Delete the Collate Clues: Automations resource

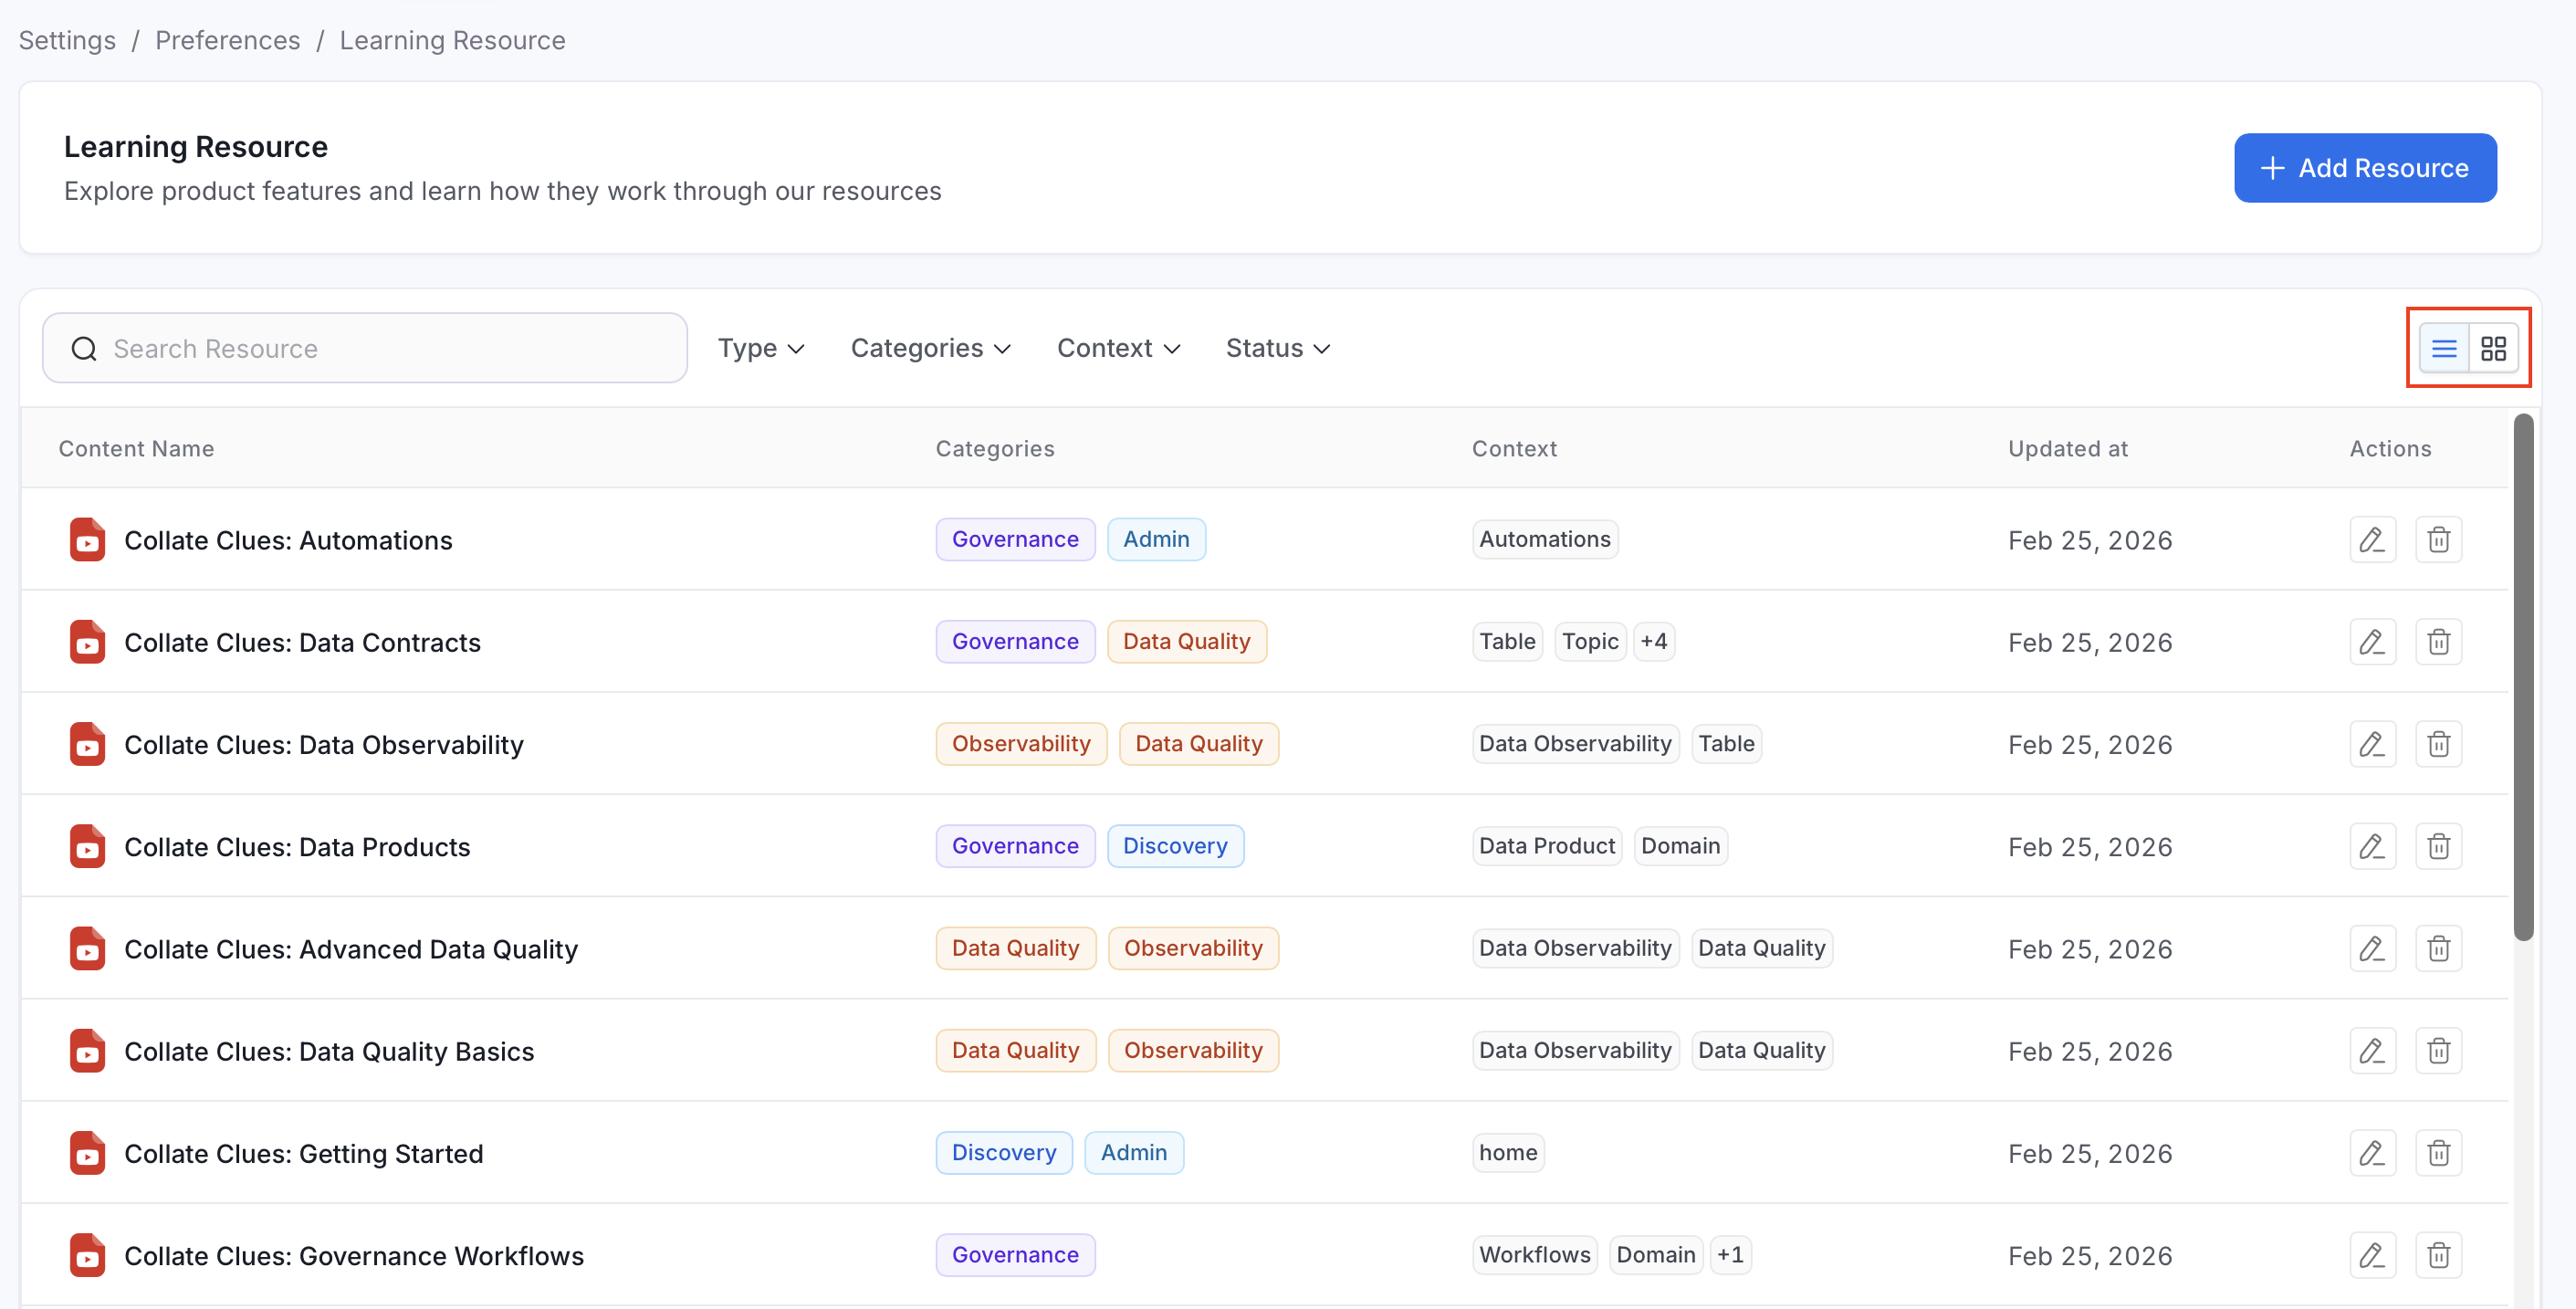2438,540
